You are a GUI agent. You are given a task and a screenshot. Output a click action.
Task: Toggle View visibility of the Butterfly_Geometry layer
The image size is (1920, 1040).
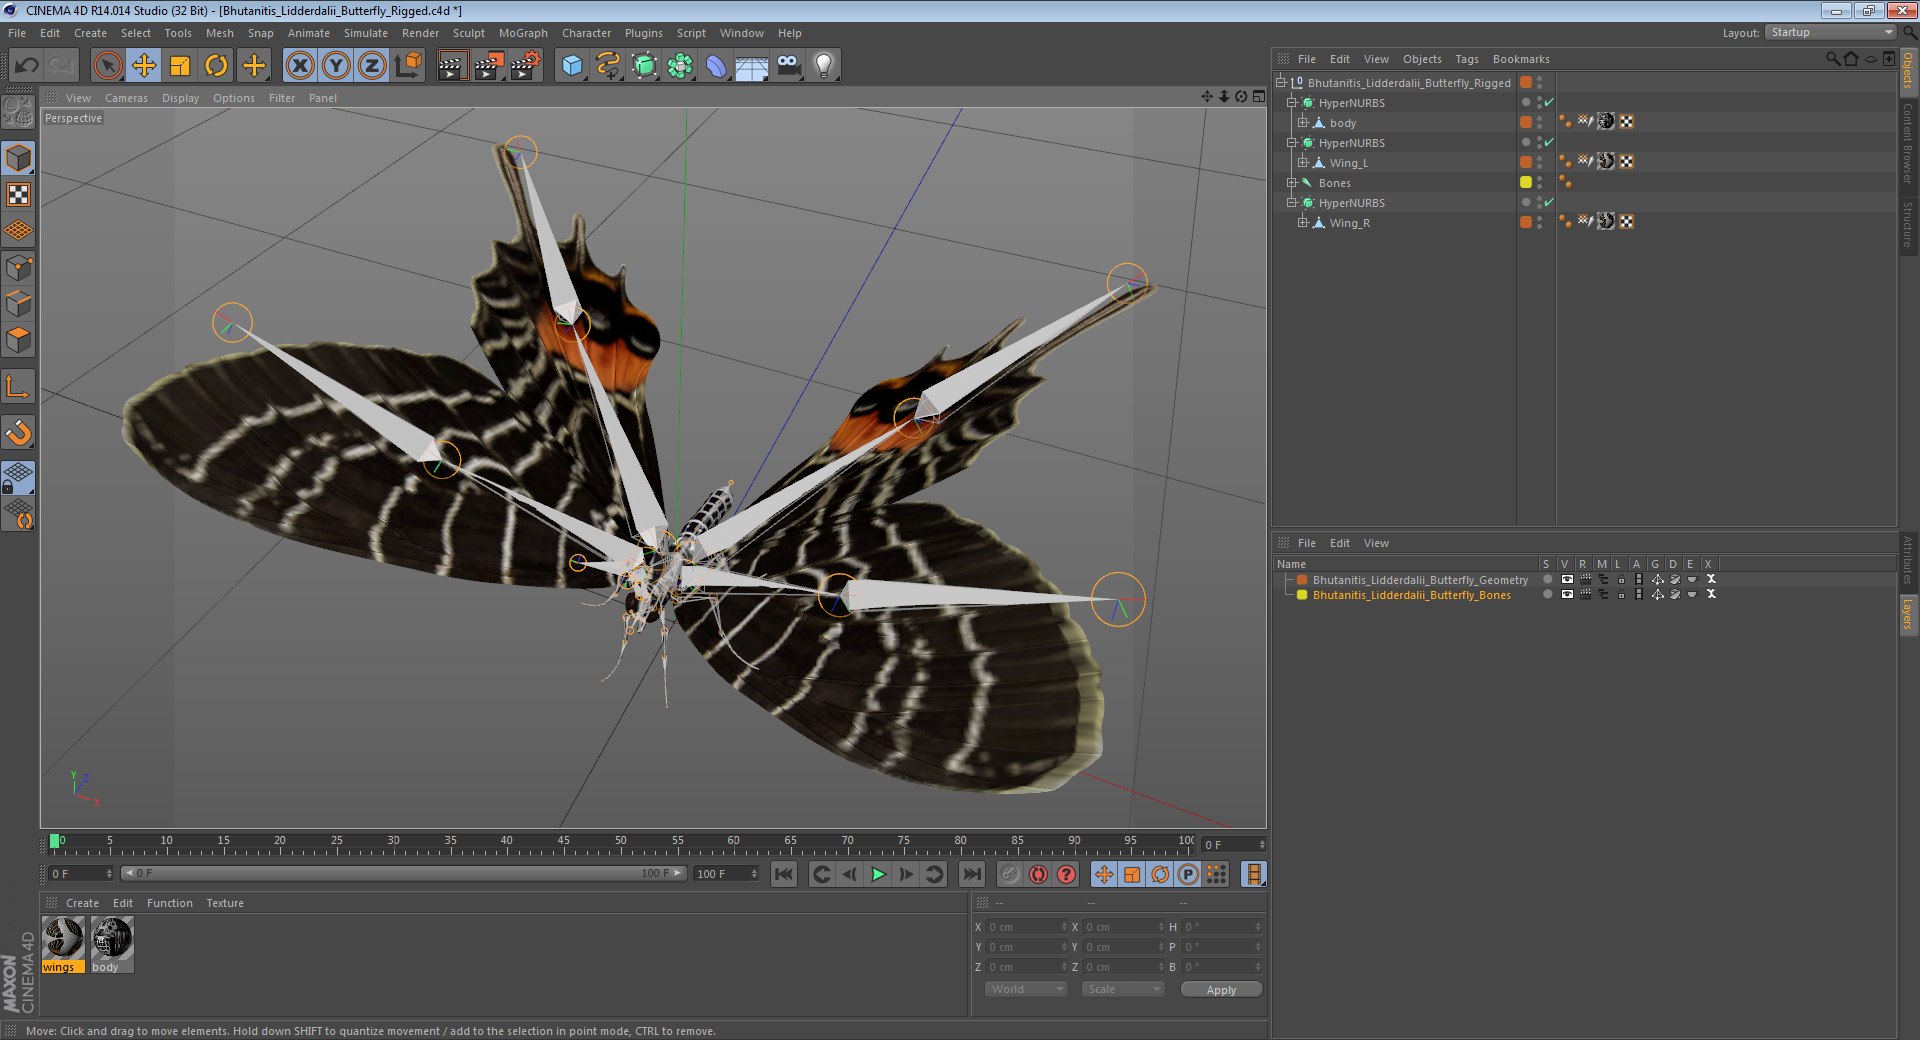pyautogui.click(x=1566, y=580)
